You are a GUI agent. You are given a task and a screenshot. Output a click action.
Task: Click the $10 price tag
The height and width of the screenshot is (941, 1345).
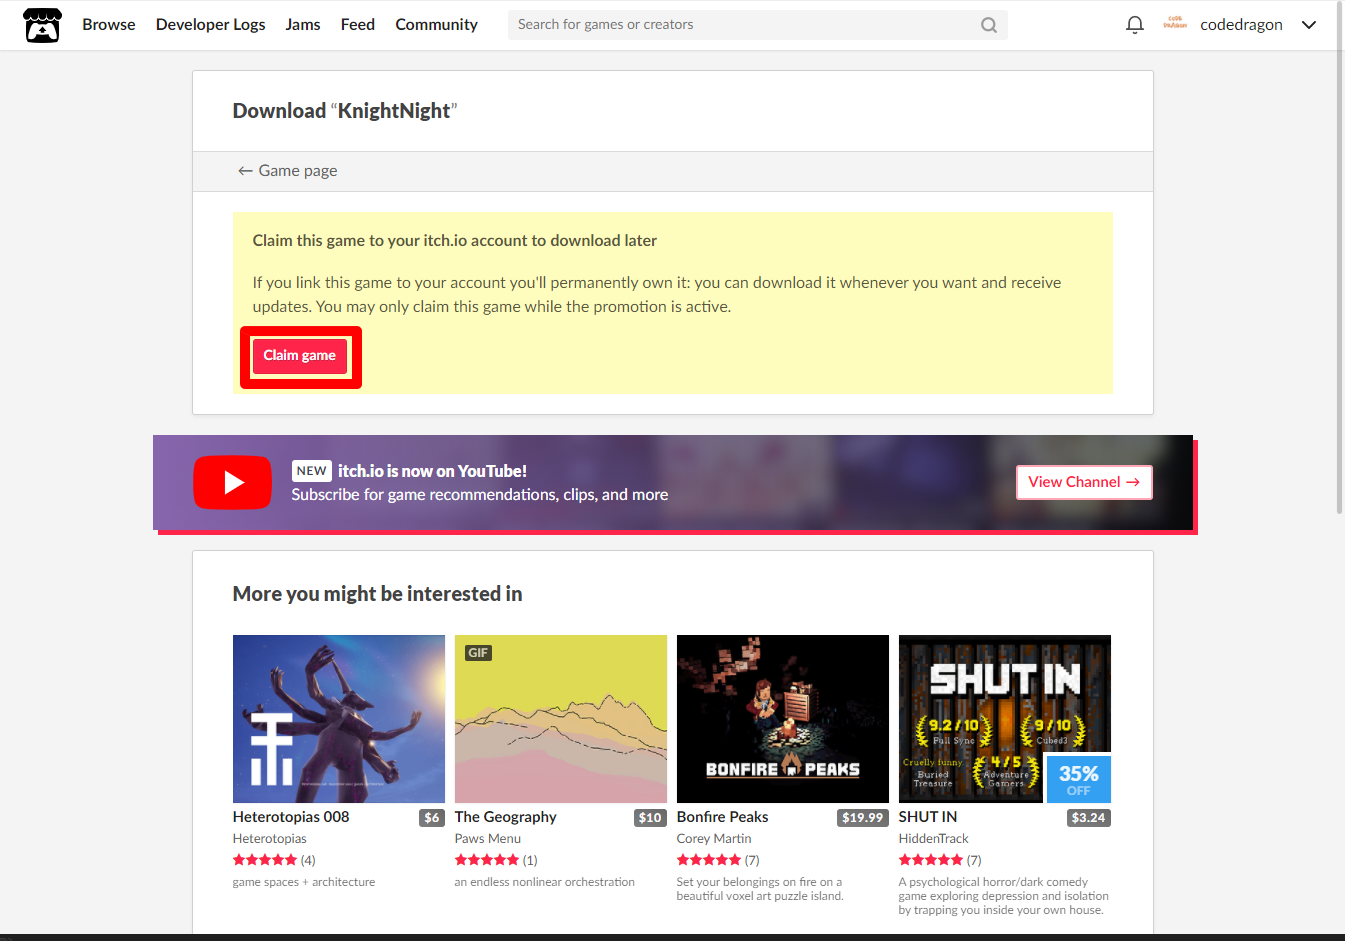tap(651, 818)
